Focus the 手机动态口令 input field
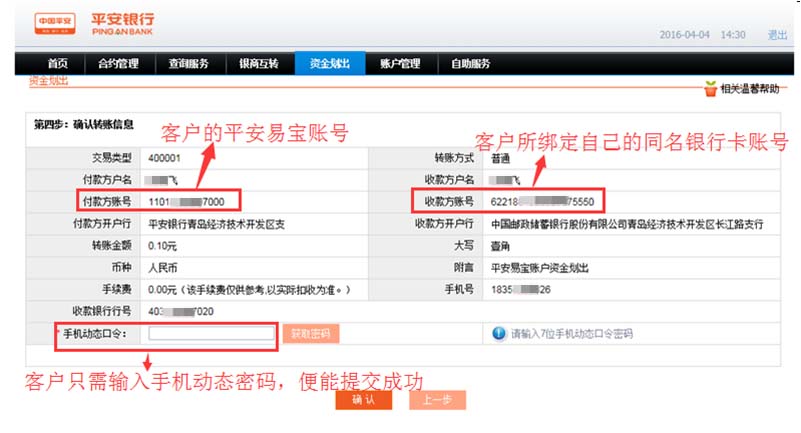 [x=211, y=333]
